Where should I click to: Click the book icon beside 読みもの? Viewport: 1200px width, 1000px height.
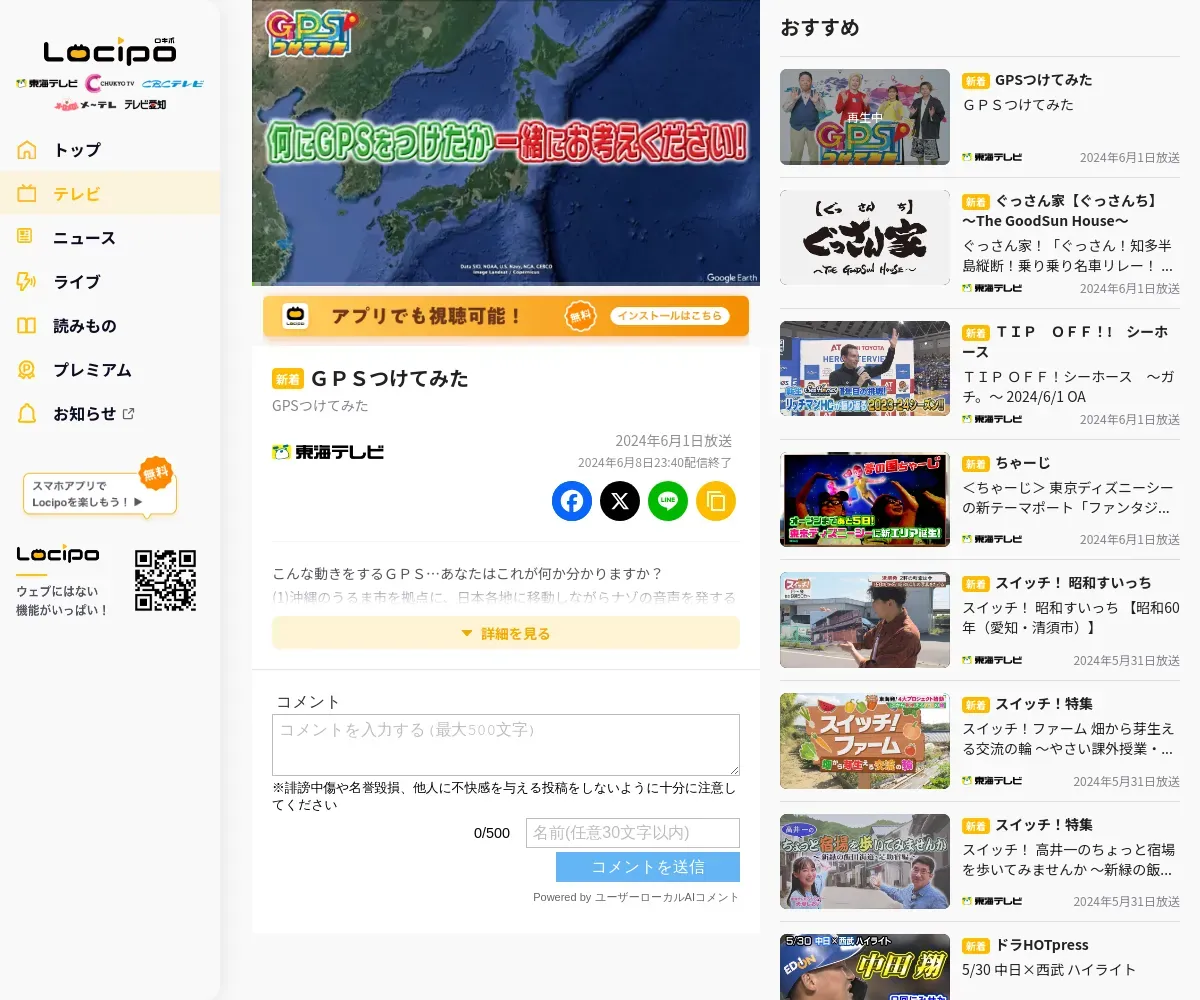click(x=26, y=326)
